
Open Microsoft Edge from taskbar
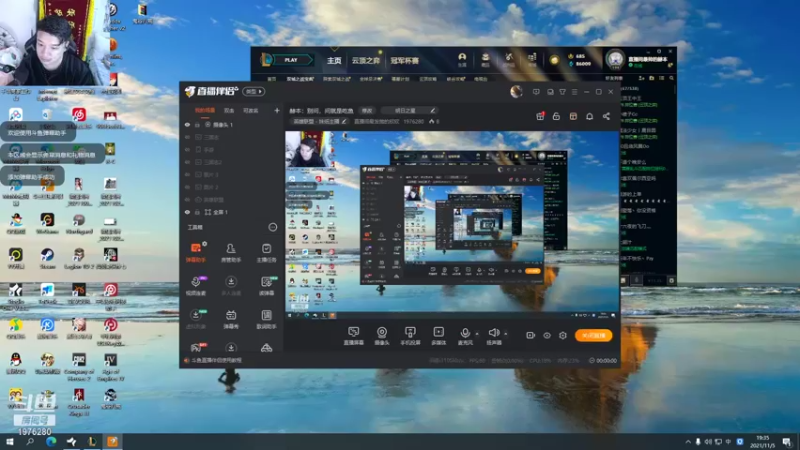(51, 442)
